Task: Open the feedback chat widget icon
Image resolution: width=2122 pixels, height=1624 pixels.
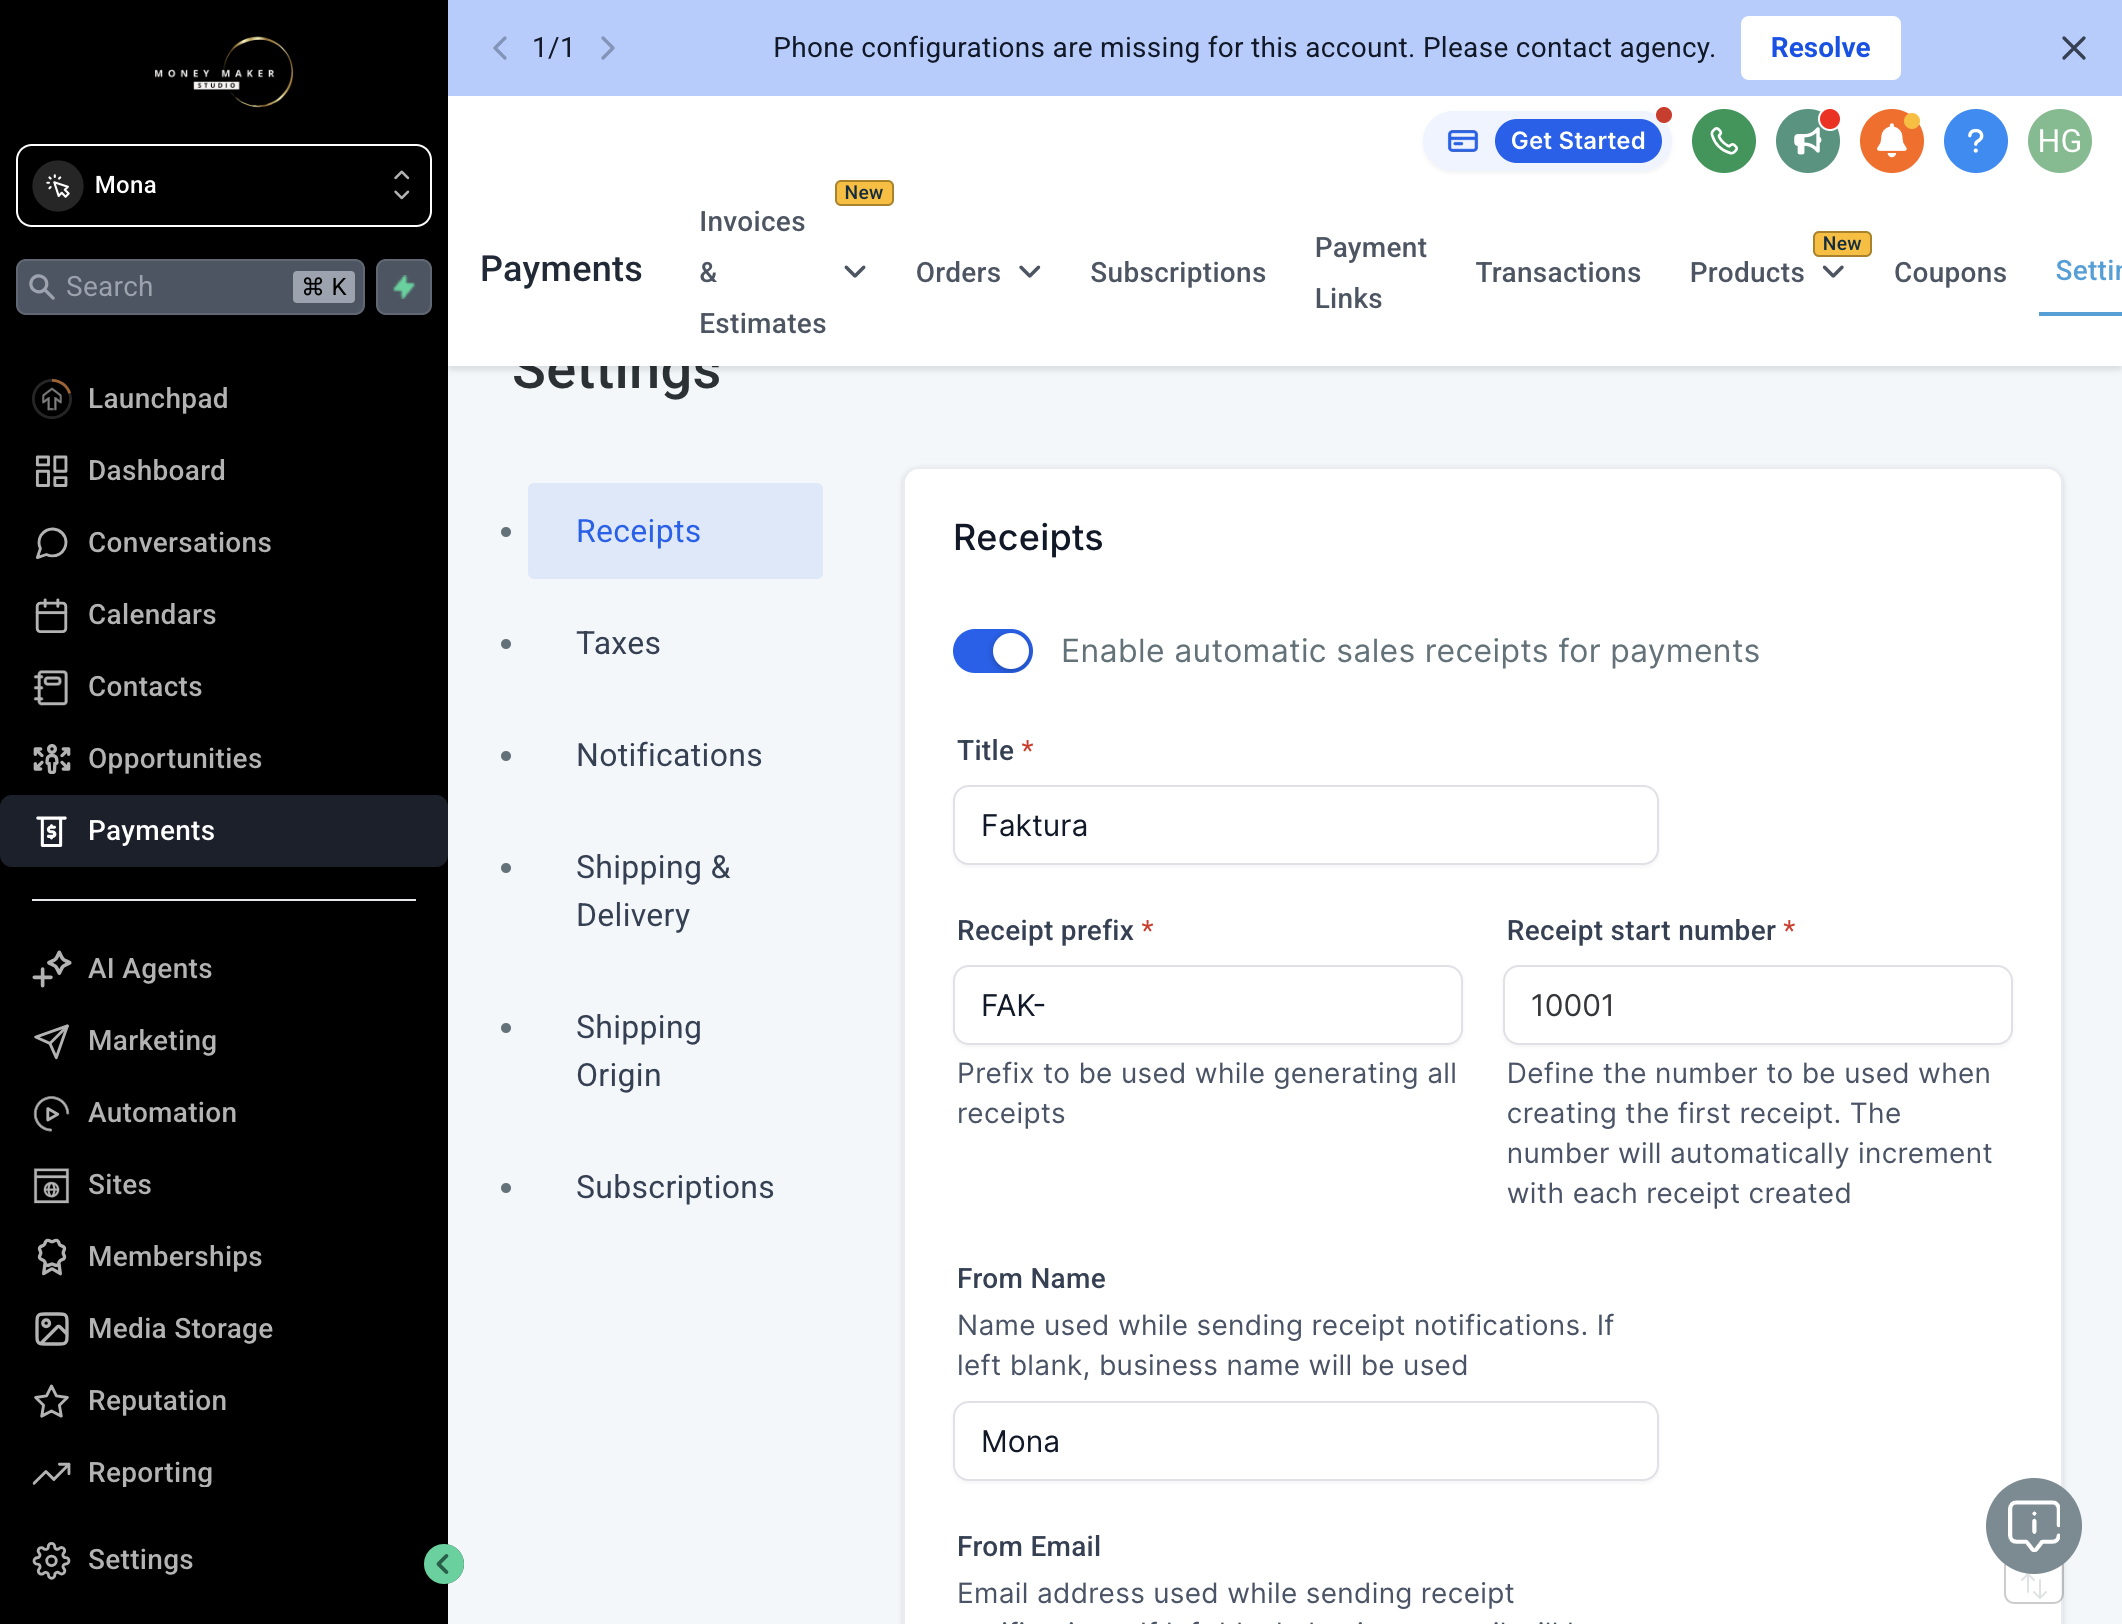Action: coord(2033,1525)
